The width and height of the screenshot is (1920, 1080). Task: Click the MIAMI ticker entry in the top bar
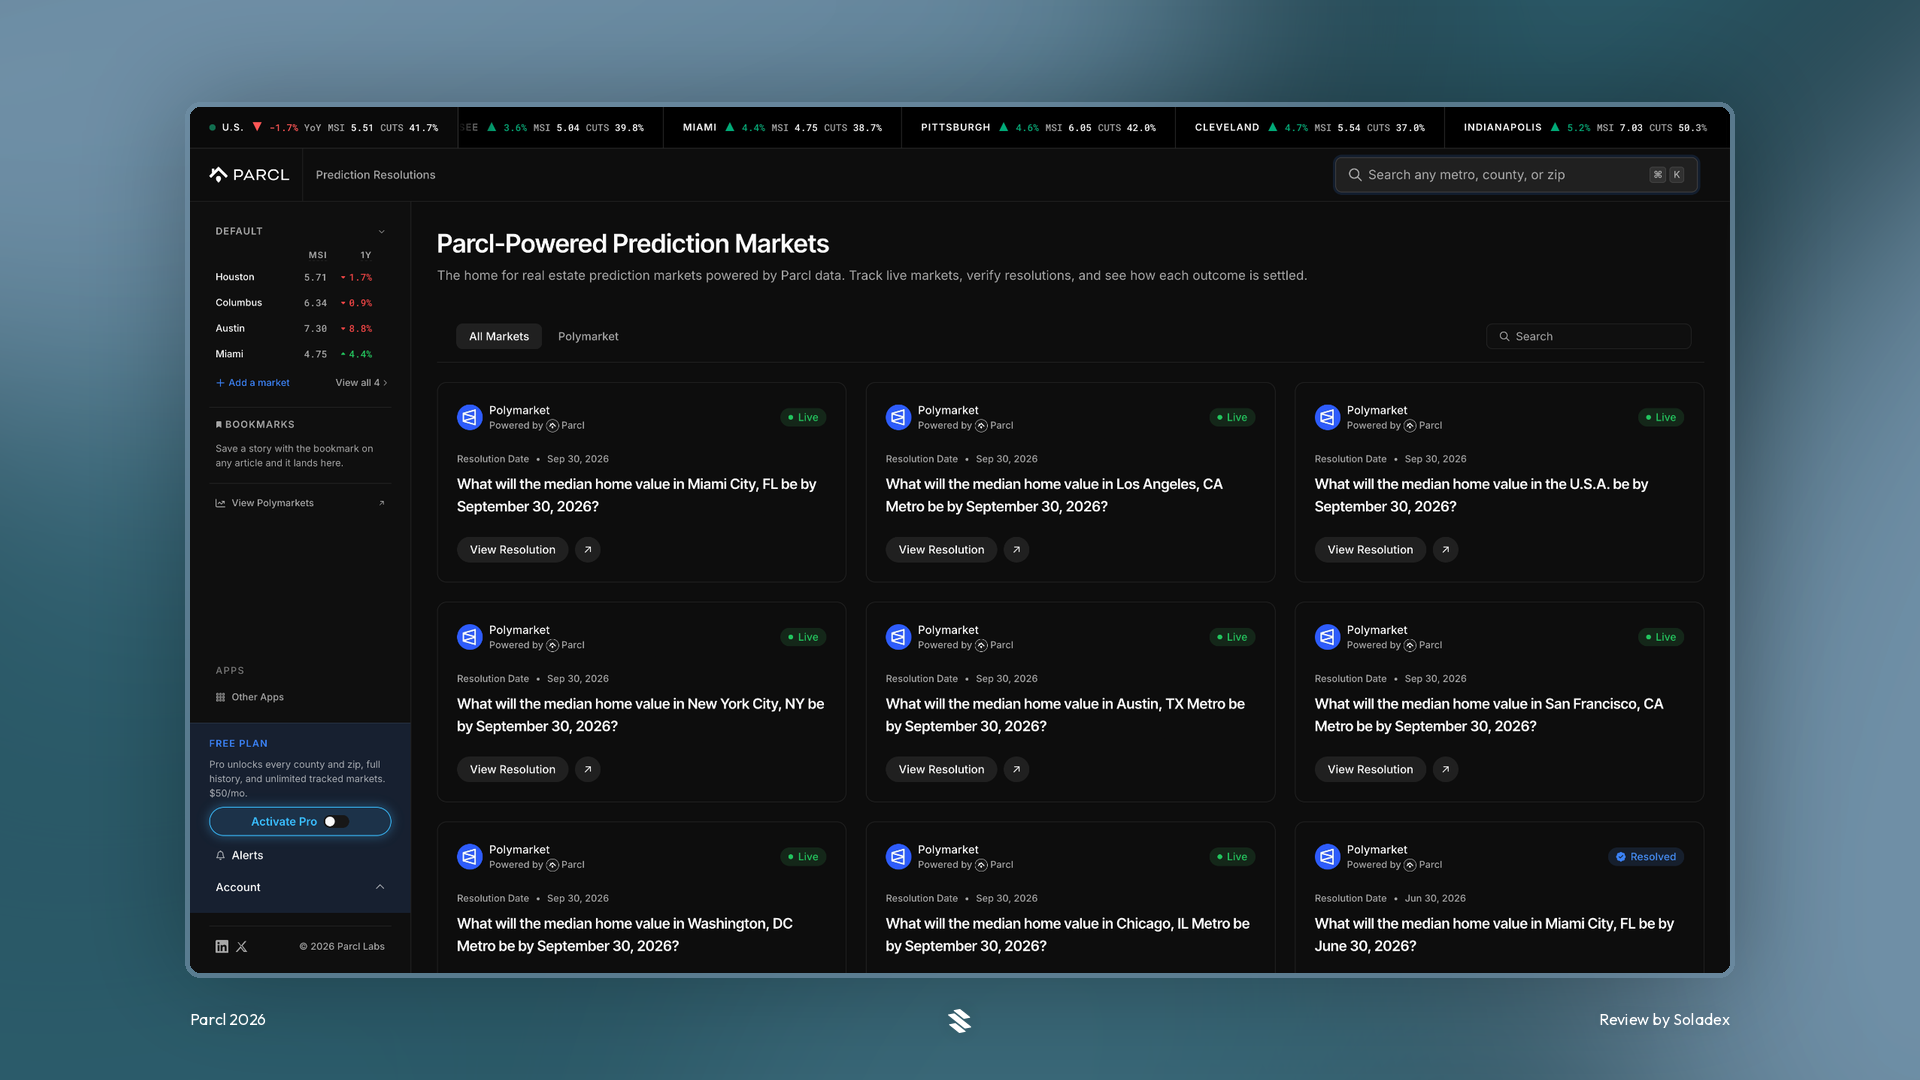782,128
